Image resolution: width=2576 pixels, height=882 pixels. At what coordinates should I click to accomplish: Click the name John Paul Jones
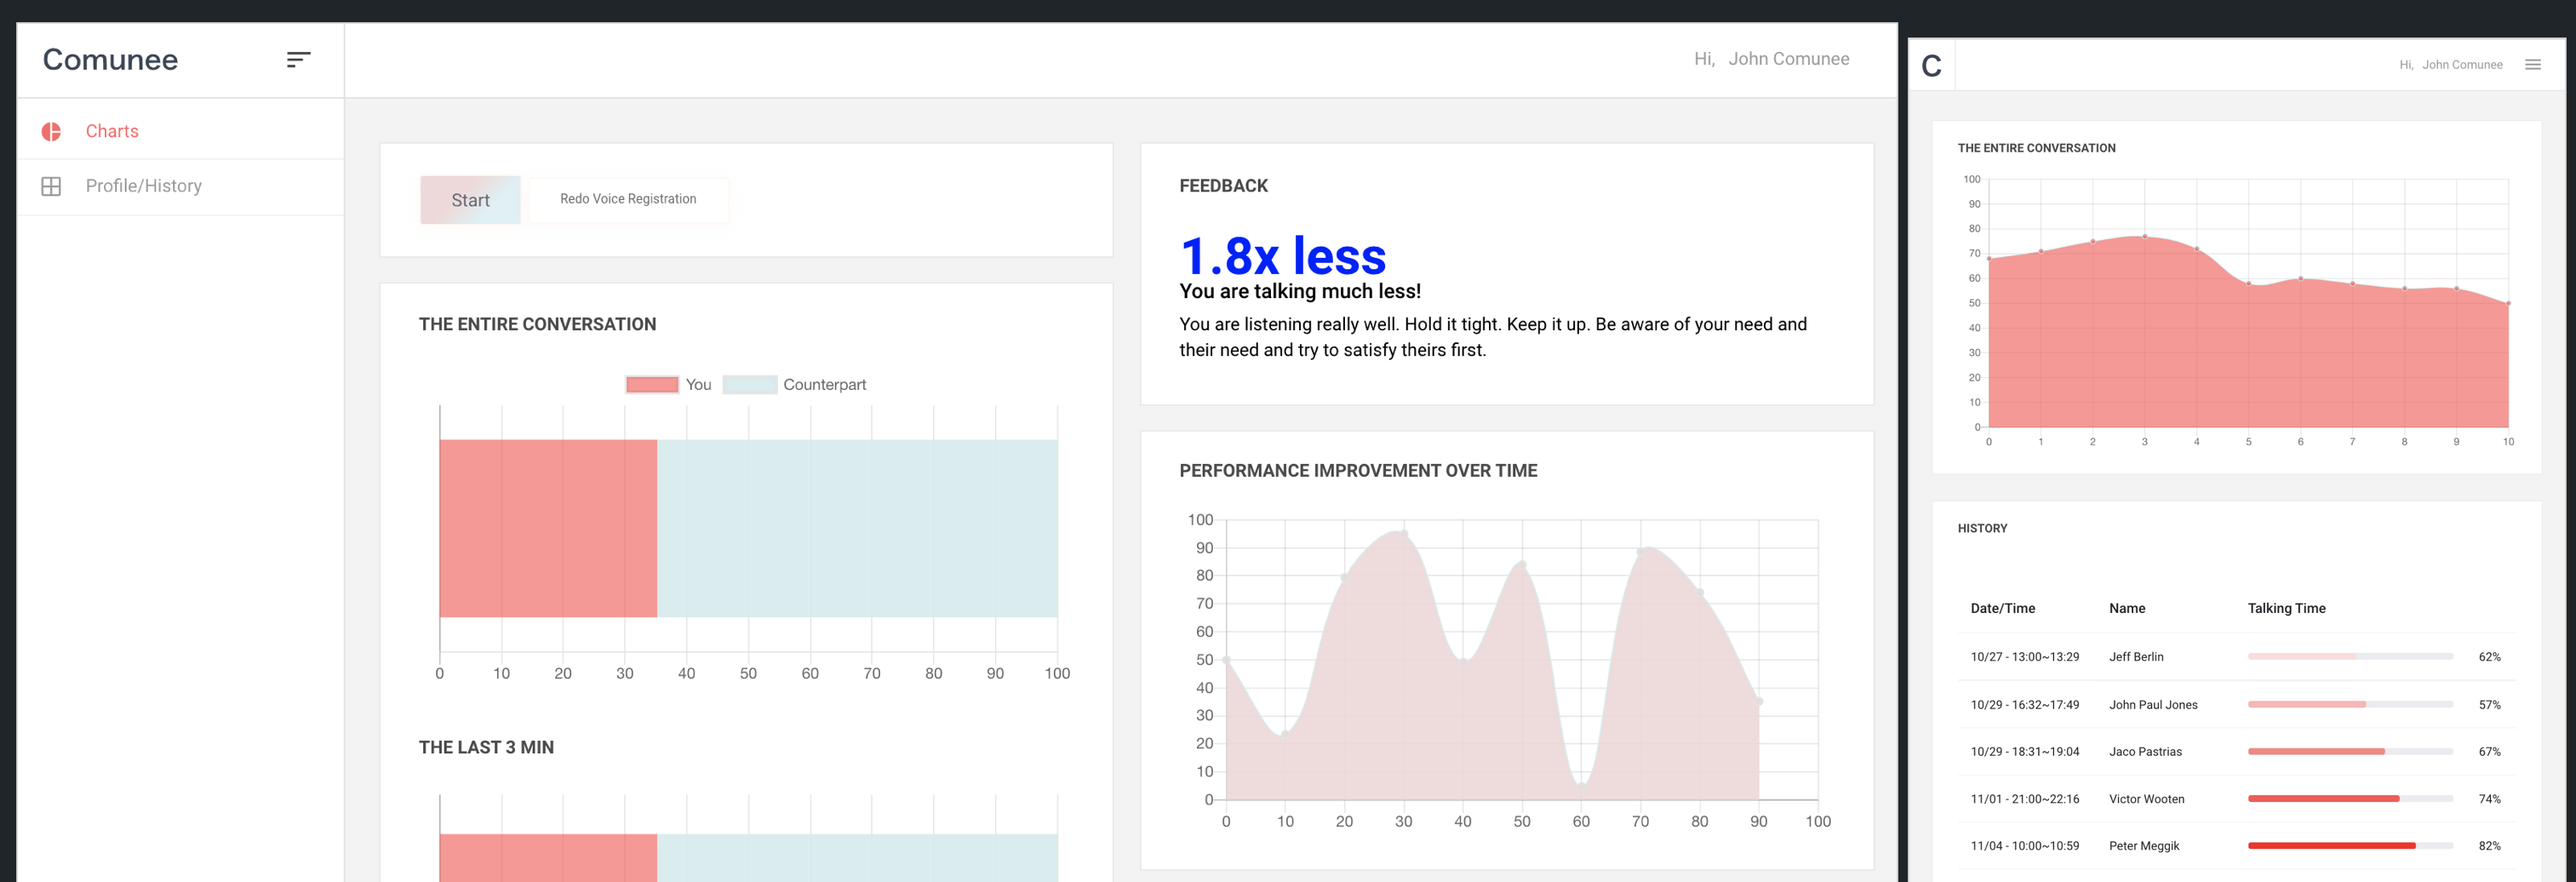point(2153,705)
